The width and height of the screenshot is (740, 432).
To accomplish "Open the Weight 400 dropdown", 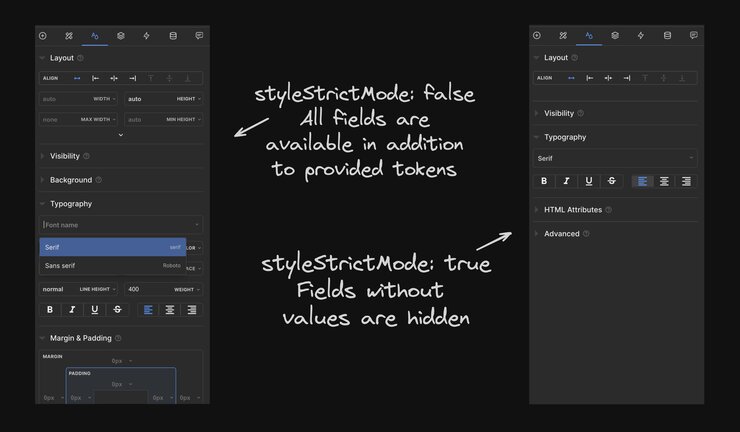I will click(162, 289).
